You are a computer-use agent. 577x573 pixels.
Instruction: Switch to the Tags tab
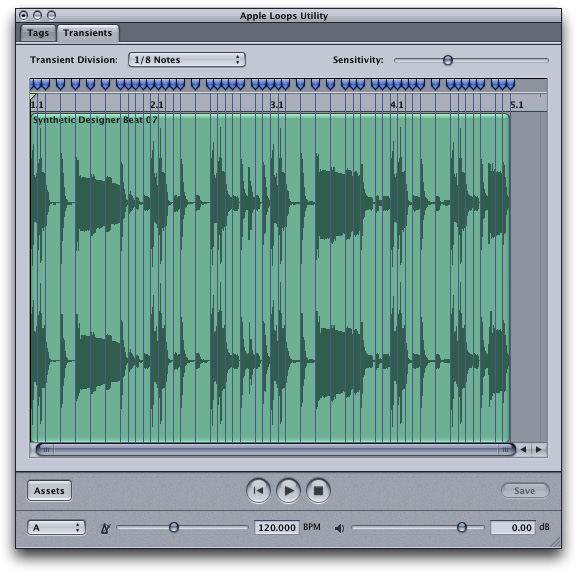38,33
